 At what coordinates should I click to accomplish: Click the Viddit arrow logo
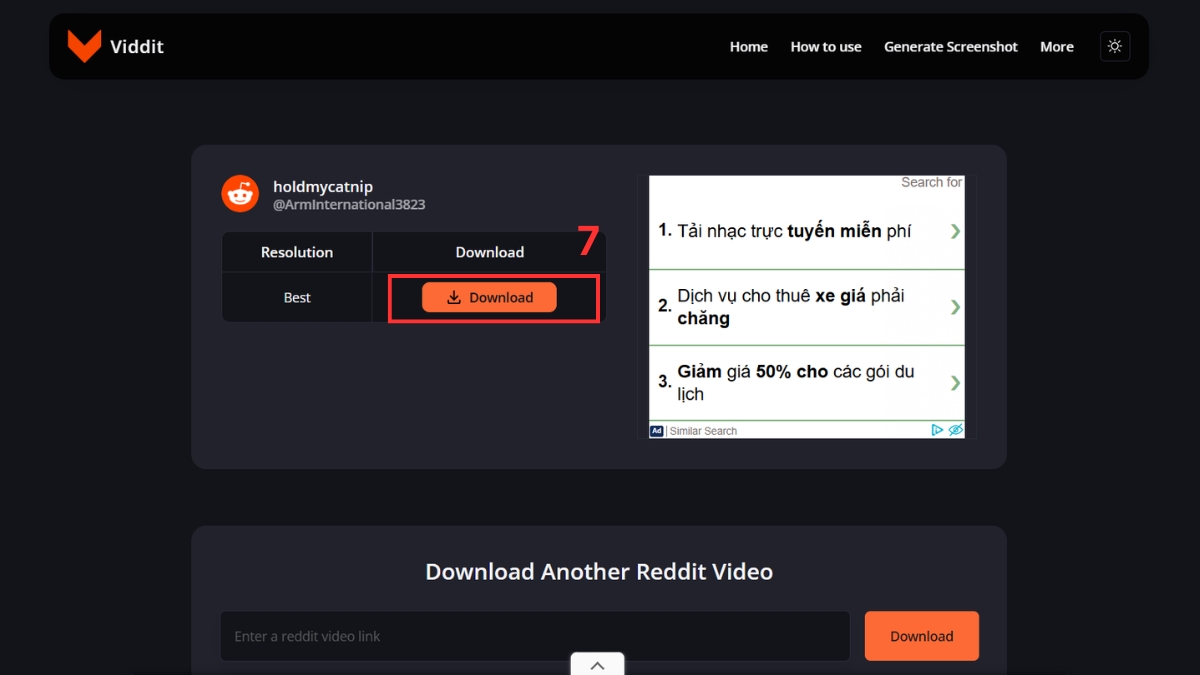[84, 45]
